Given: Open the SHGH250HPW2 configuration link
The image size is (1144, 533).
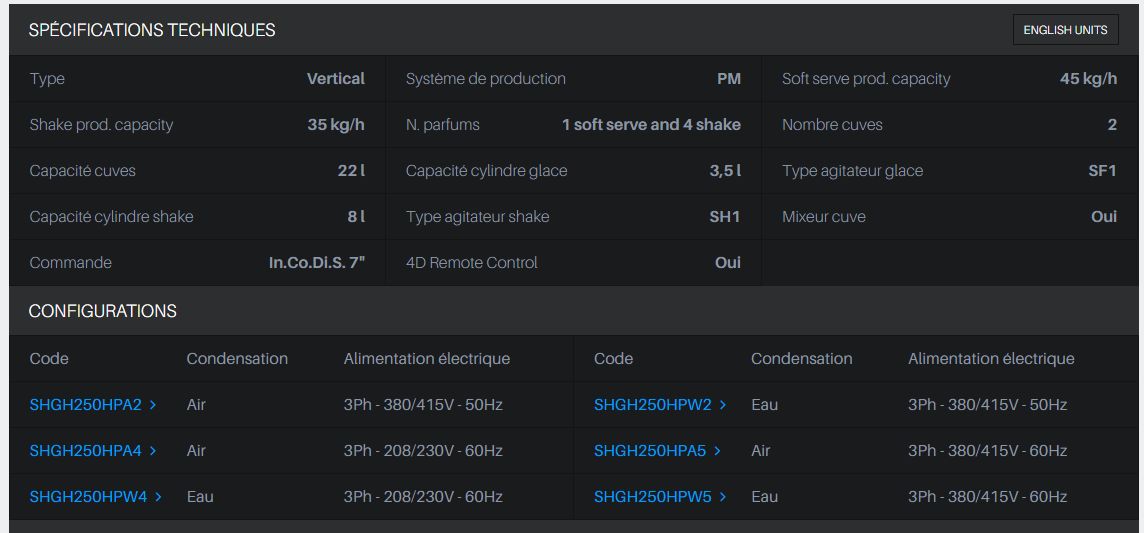Looking at the screenshot, I should click(x=652, y=405).
